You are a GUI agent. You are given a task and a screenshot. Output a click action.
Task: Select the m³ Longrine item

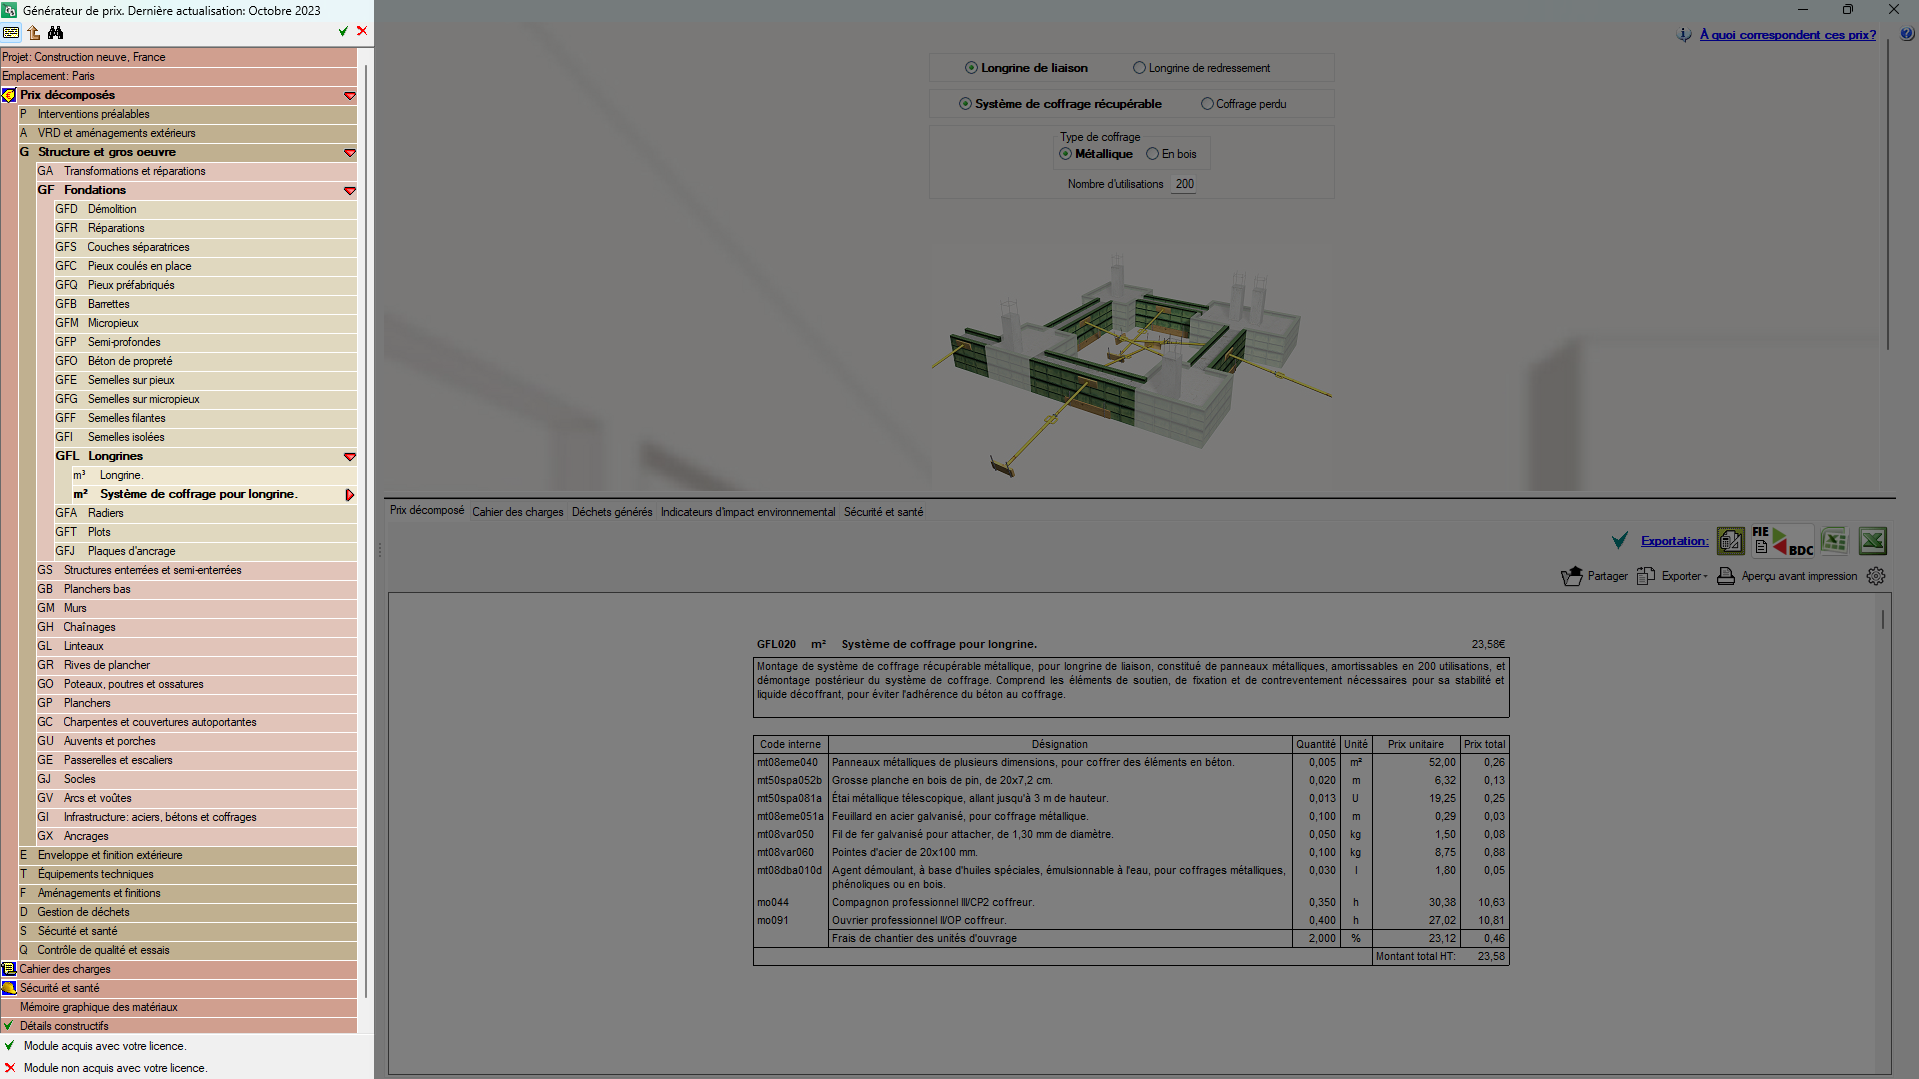pos(214,475)
